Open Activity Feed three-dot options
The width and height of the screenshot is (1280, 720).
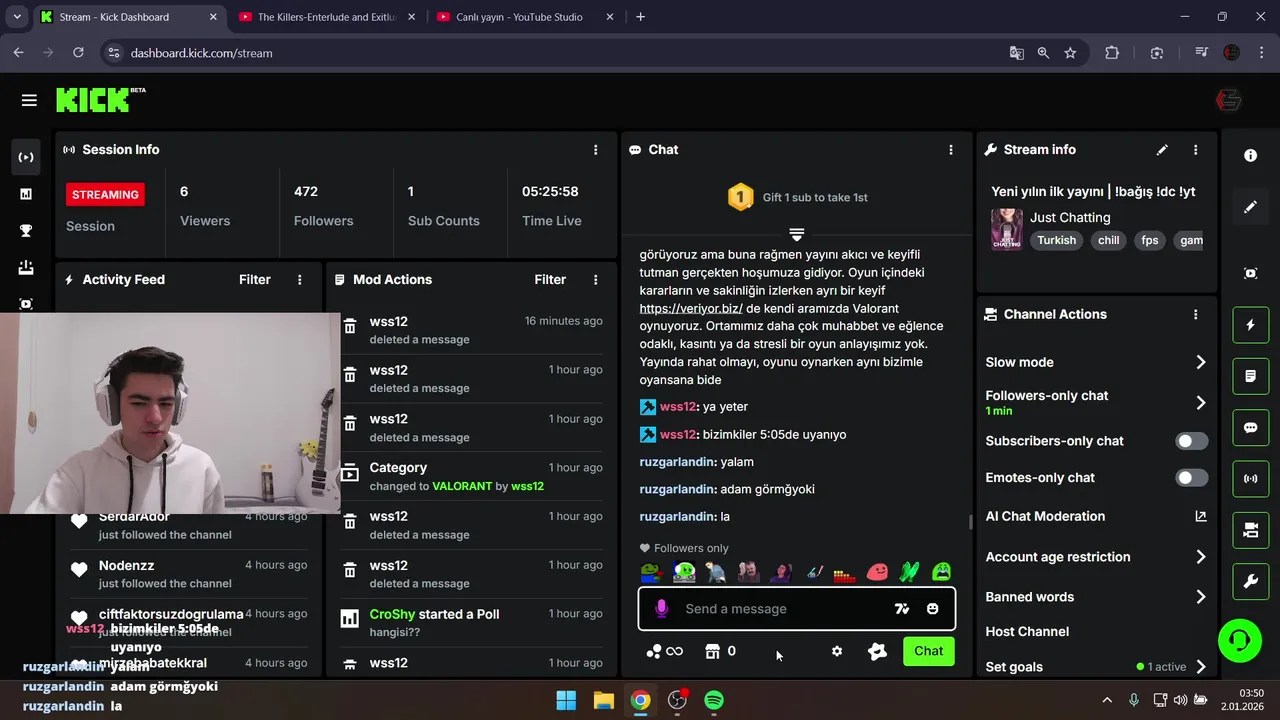pyautogui.click(x=300, y=280)
